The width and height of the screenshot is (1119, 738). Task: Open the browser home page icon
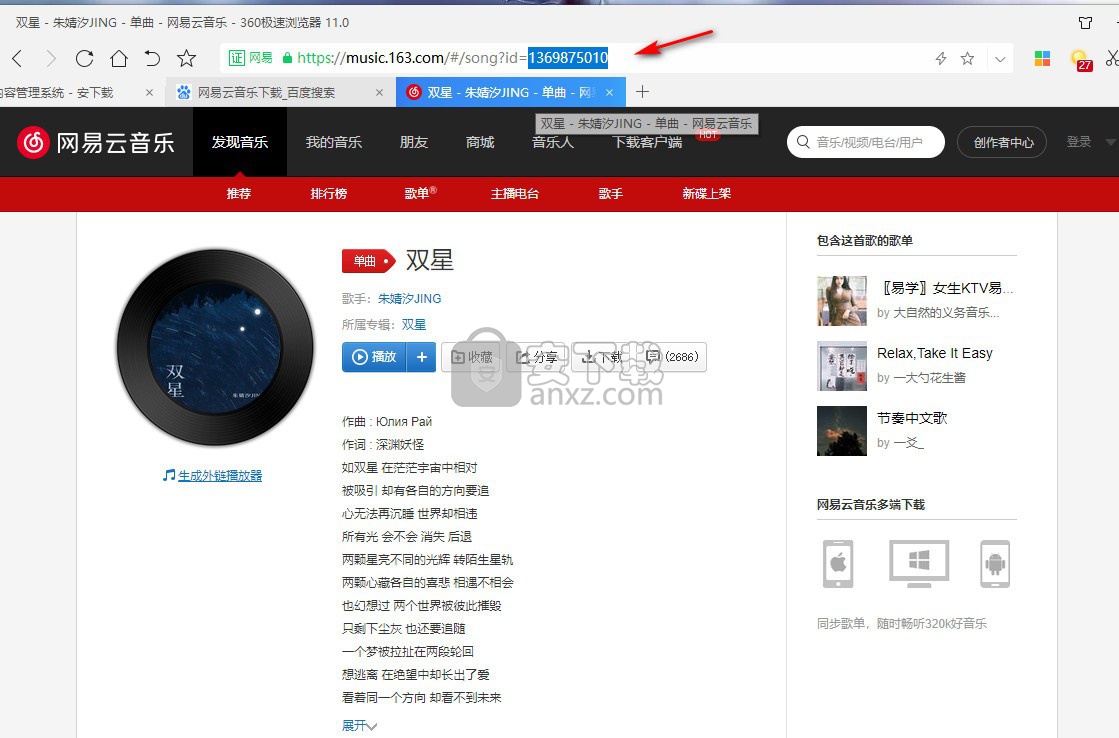tap(118, 58)
